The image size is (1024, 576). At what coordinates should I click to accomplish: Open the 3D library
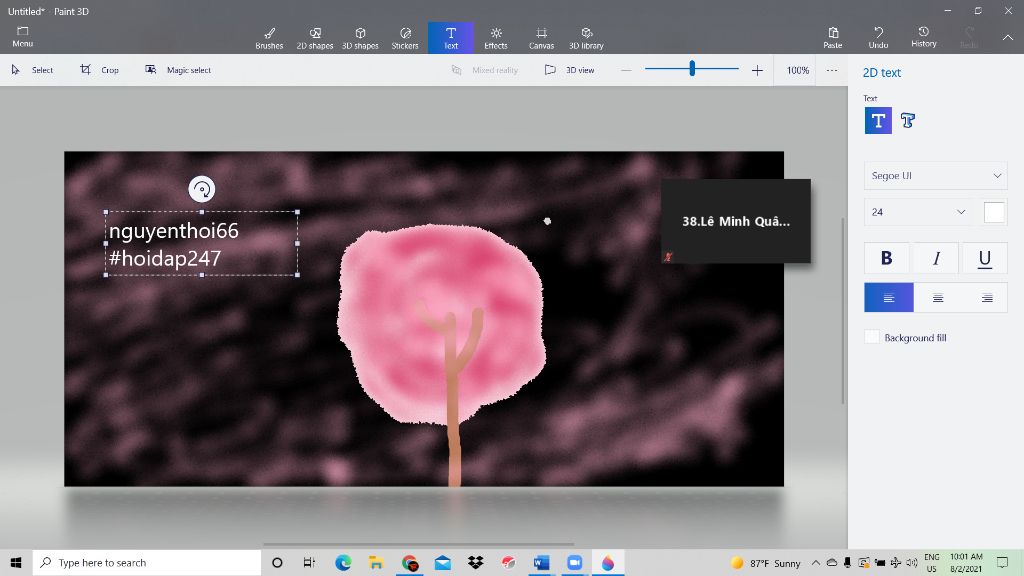pos(586,38)
